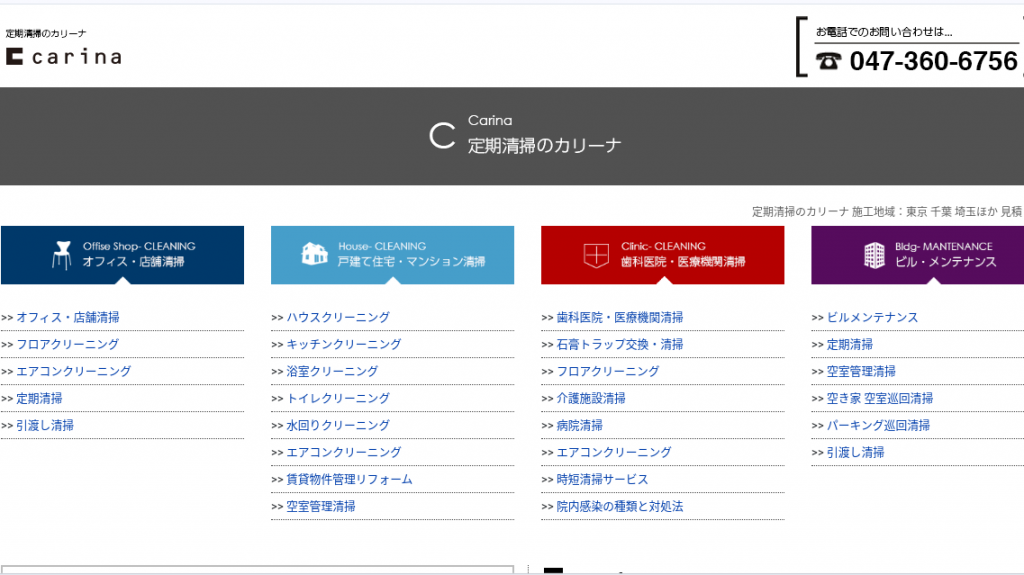
Task: Click the house icon on House-CLEANING banner
Action: pos(314,254)
